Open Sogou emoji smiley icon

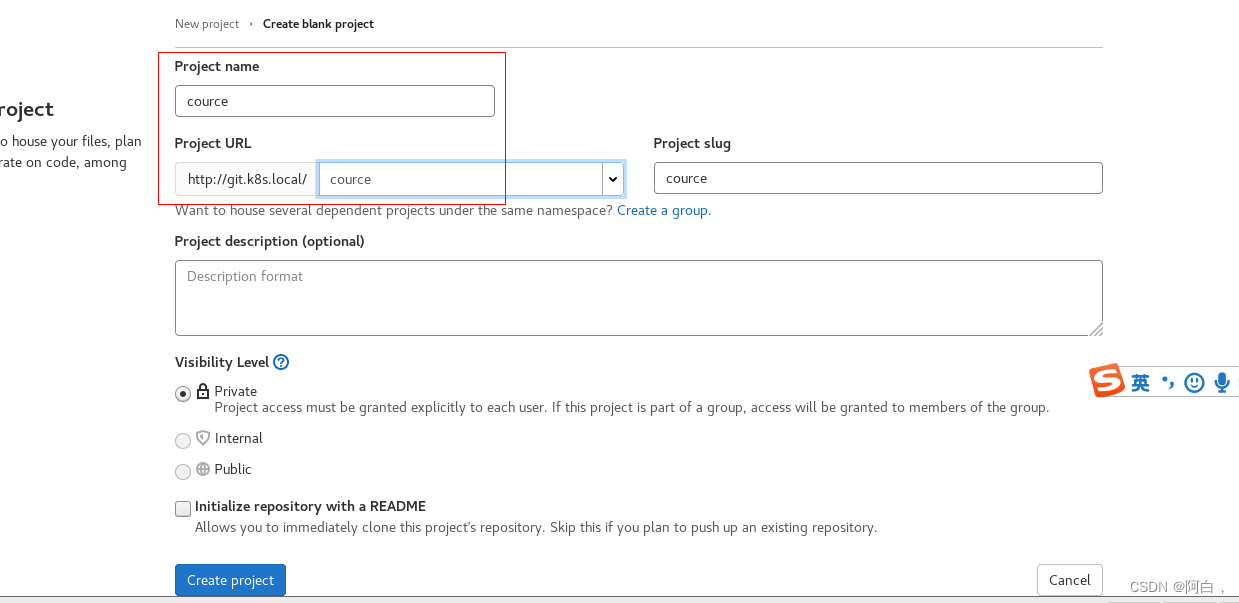(x=1194, y=383)
